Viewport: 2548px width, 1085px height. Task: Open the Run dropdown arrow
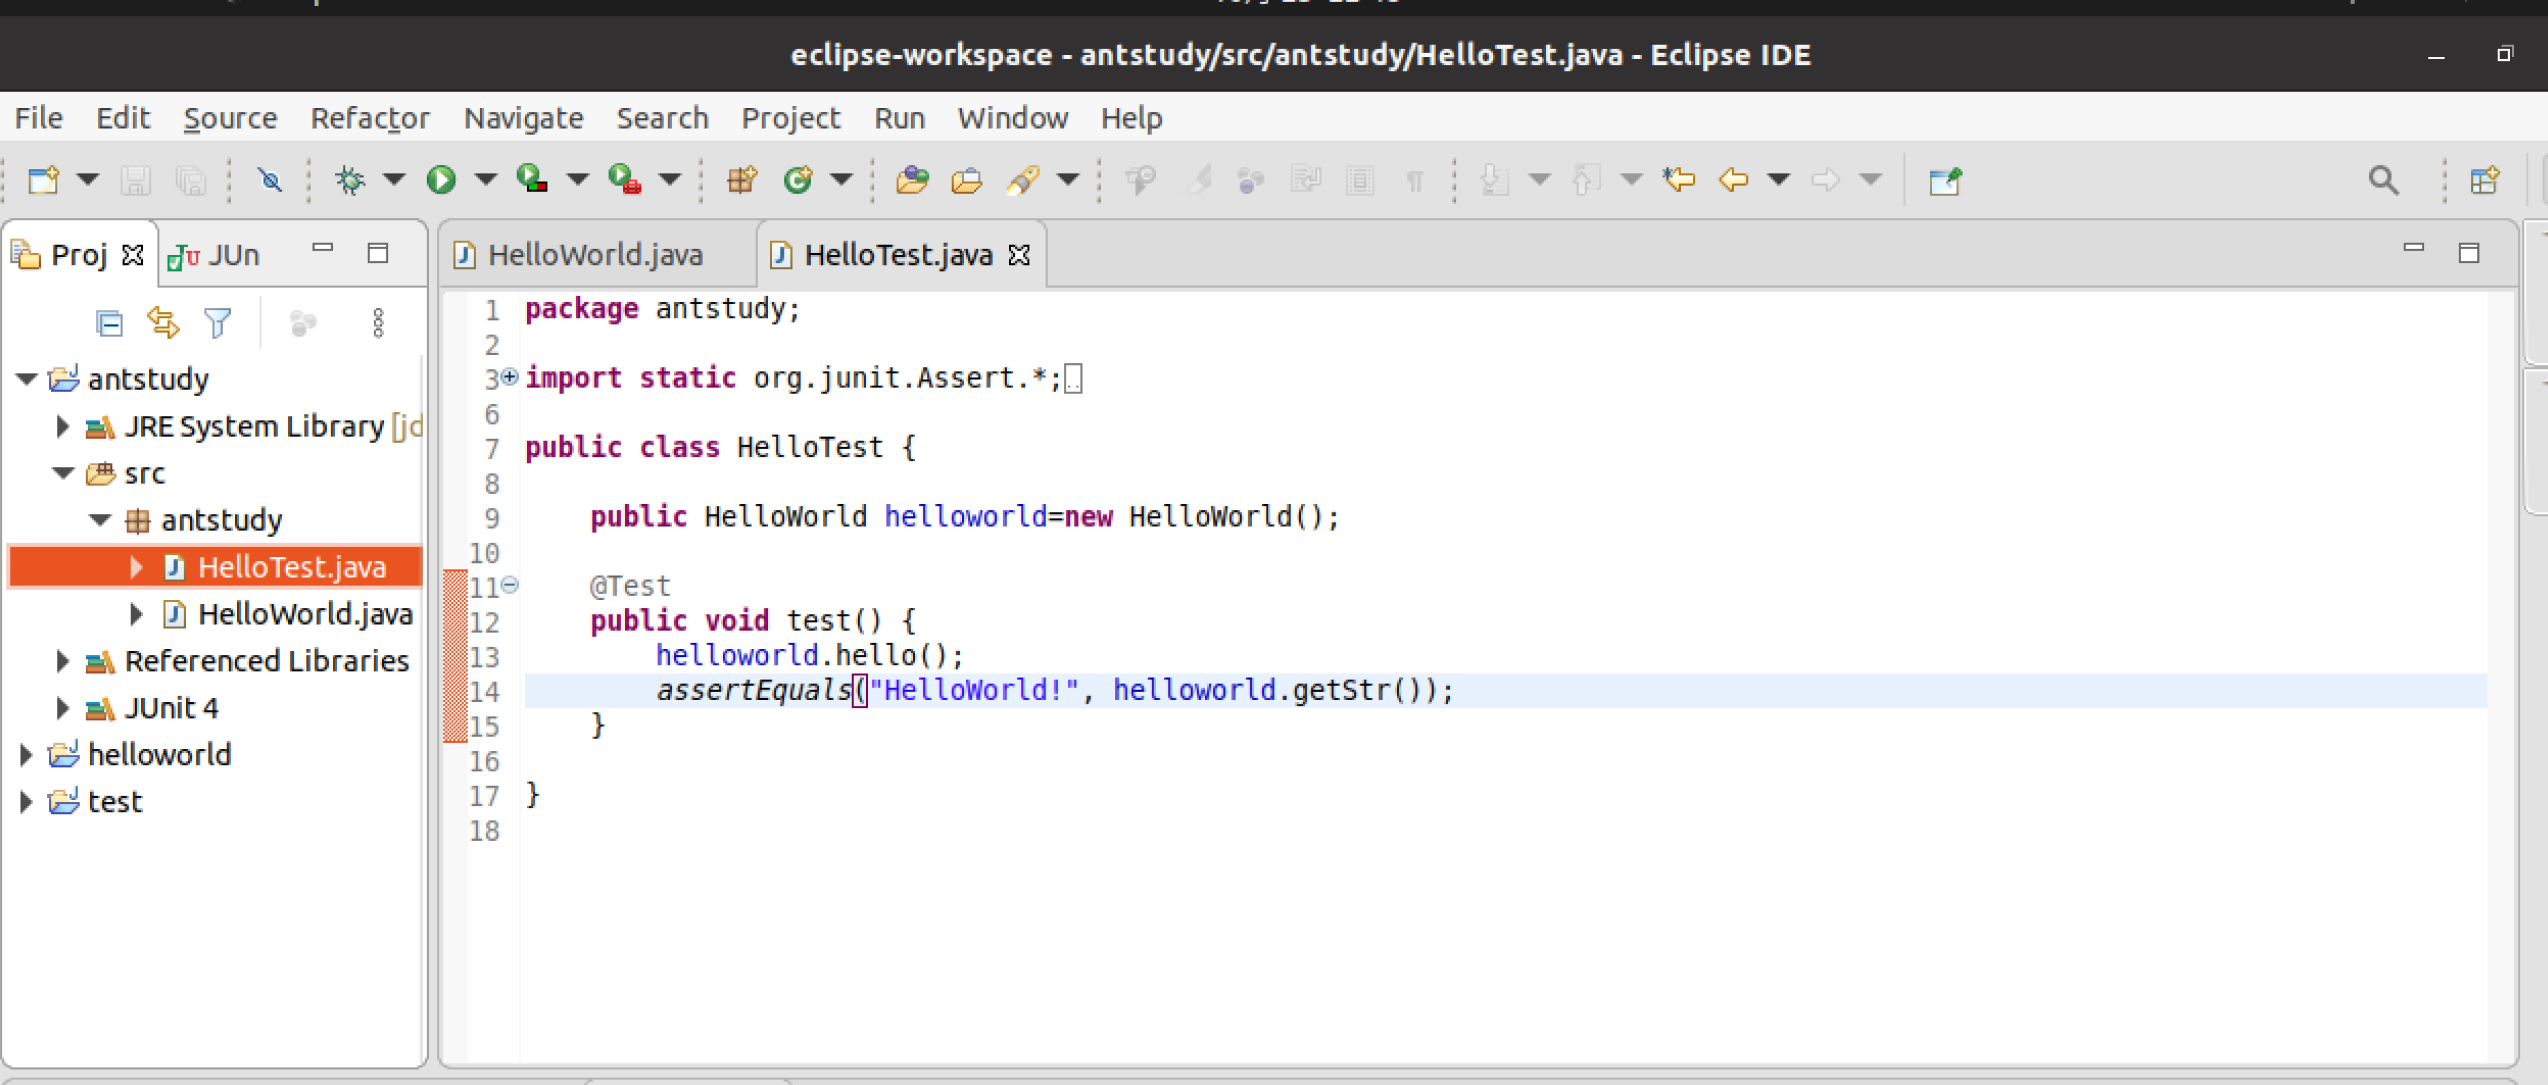(486, 180)
